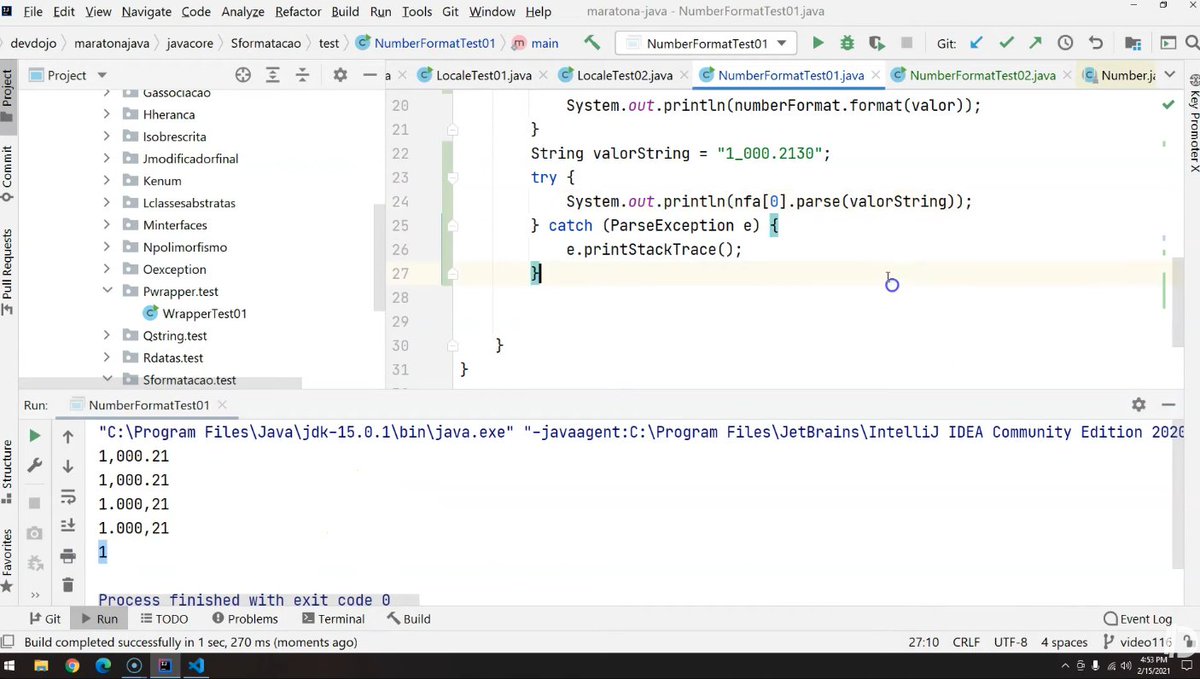Close the NumberFormatTest01.java tab

click(x=875, y=75)
